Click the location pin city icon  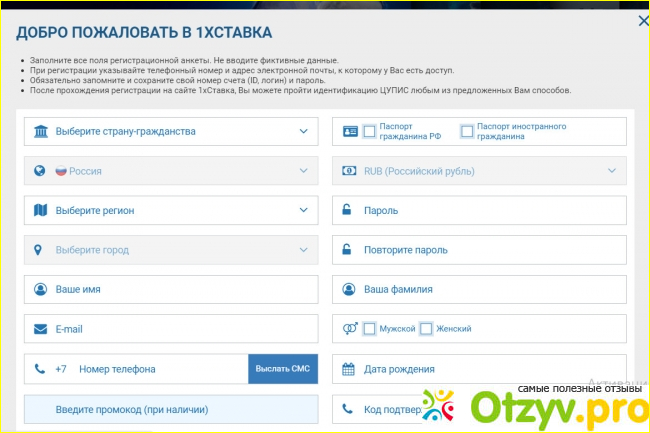pyautogui.click(x=40, y=250)
